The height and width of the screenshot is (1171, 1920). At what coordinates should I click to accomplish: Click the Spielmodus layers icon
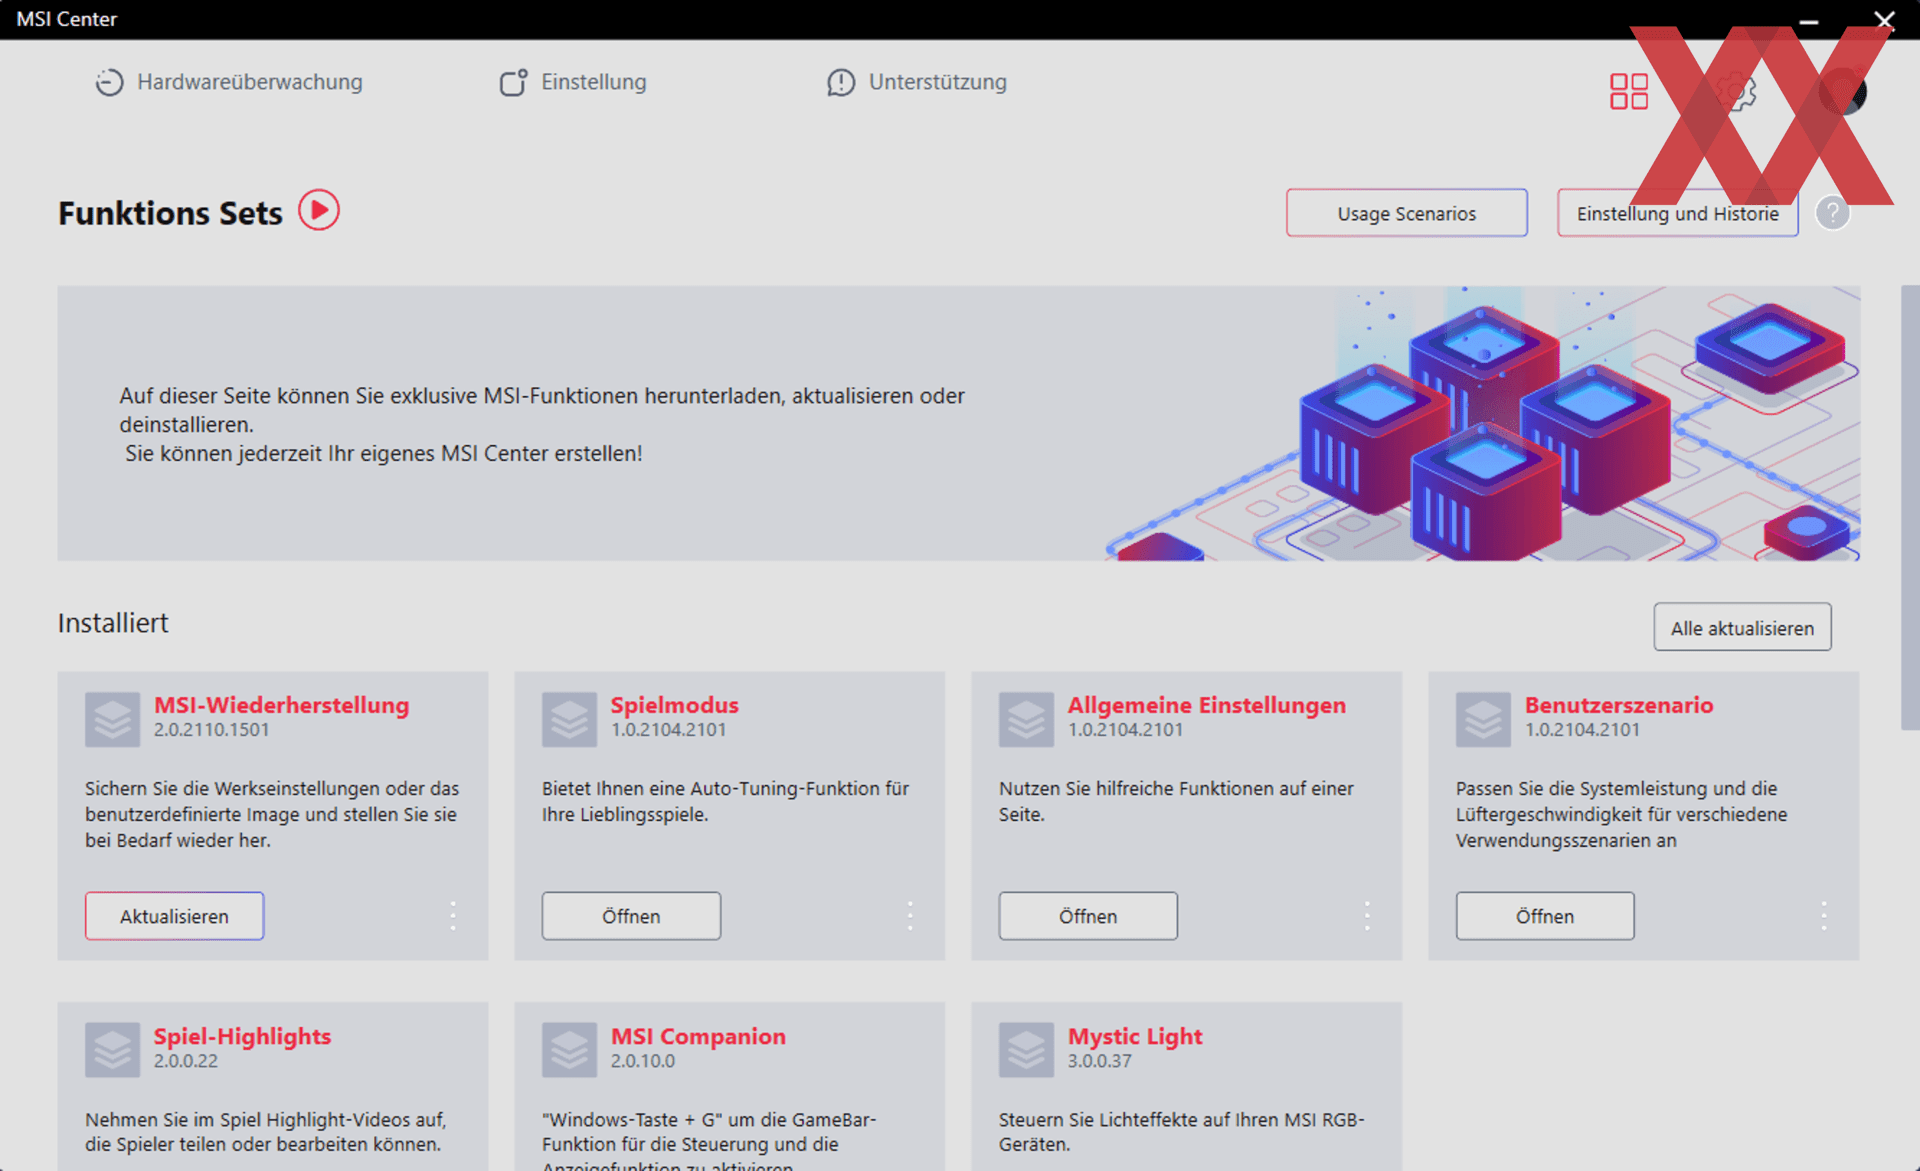click(x=569, y=719)
